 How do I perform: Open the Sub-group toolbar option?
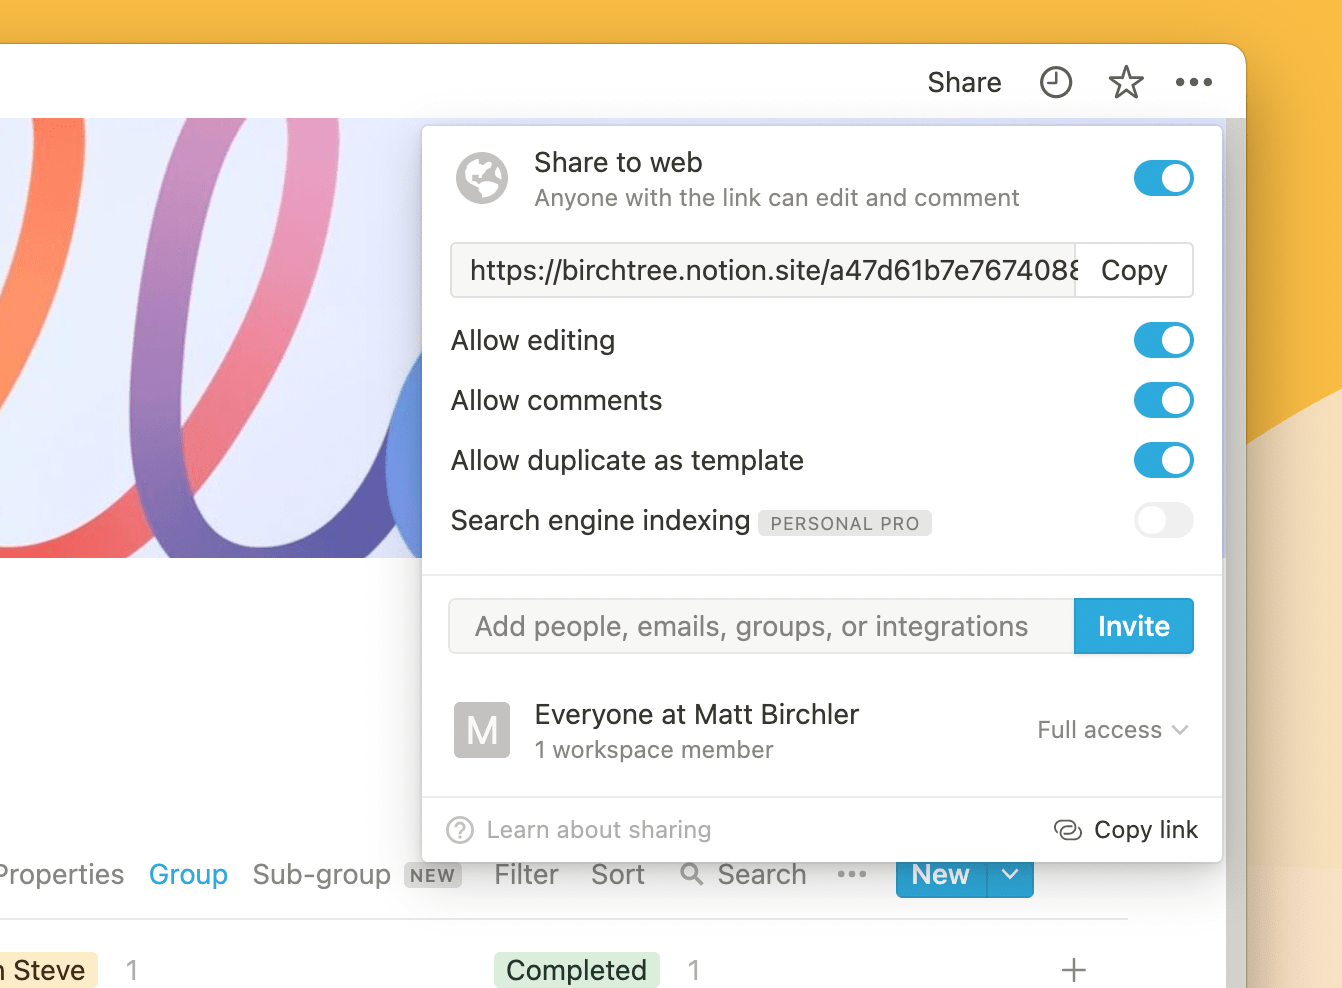tap(322, 874)
